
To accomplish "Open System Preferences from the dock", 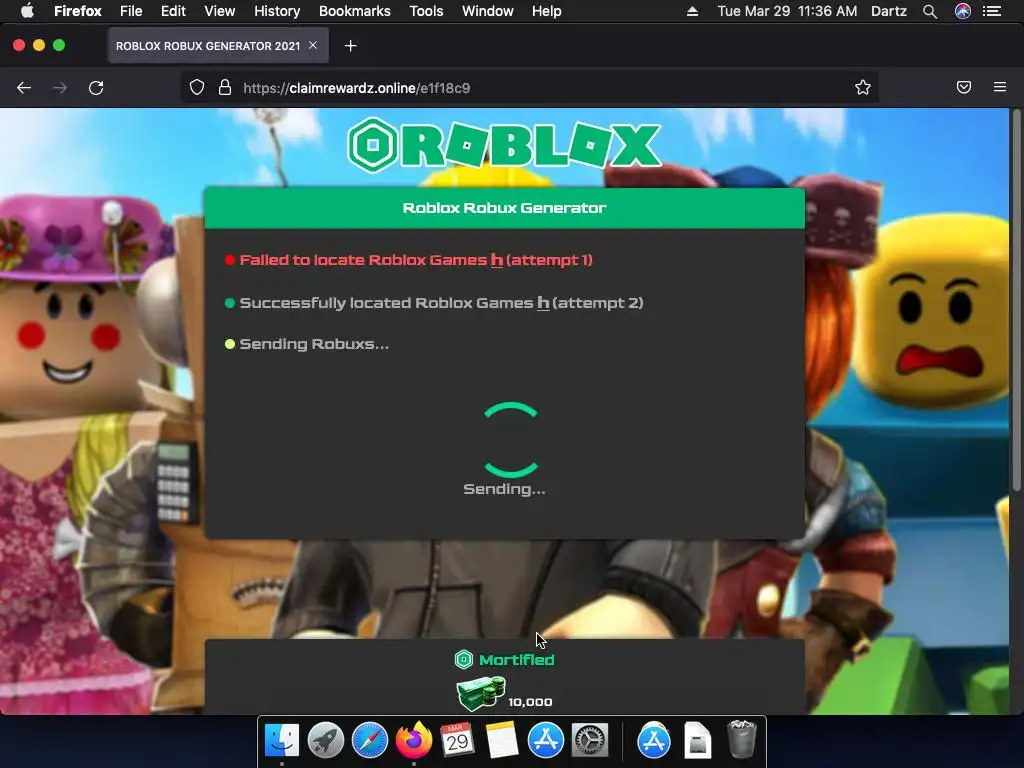I will pos(590,740).
